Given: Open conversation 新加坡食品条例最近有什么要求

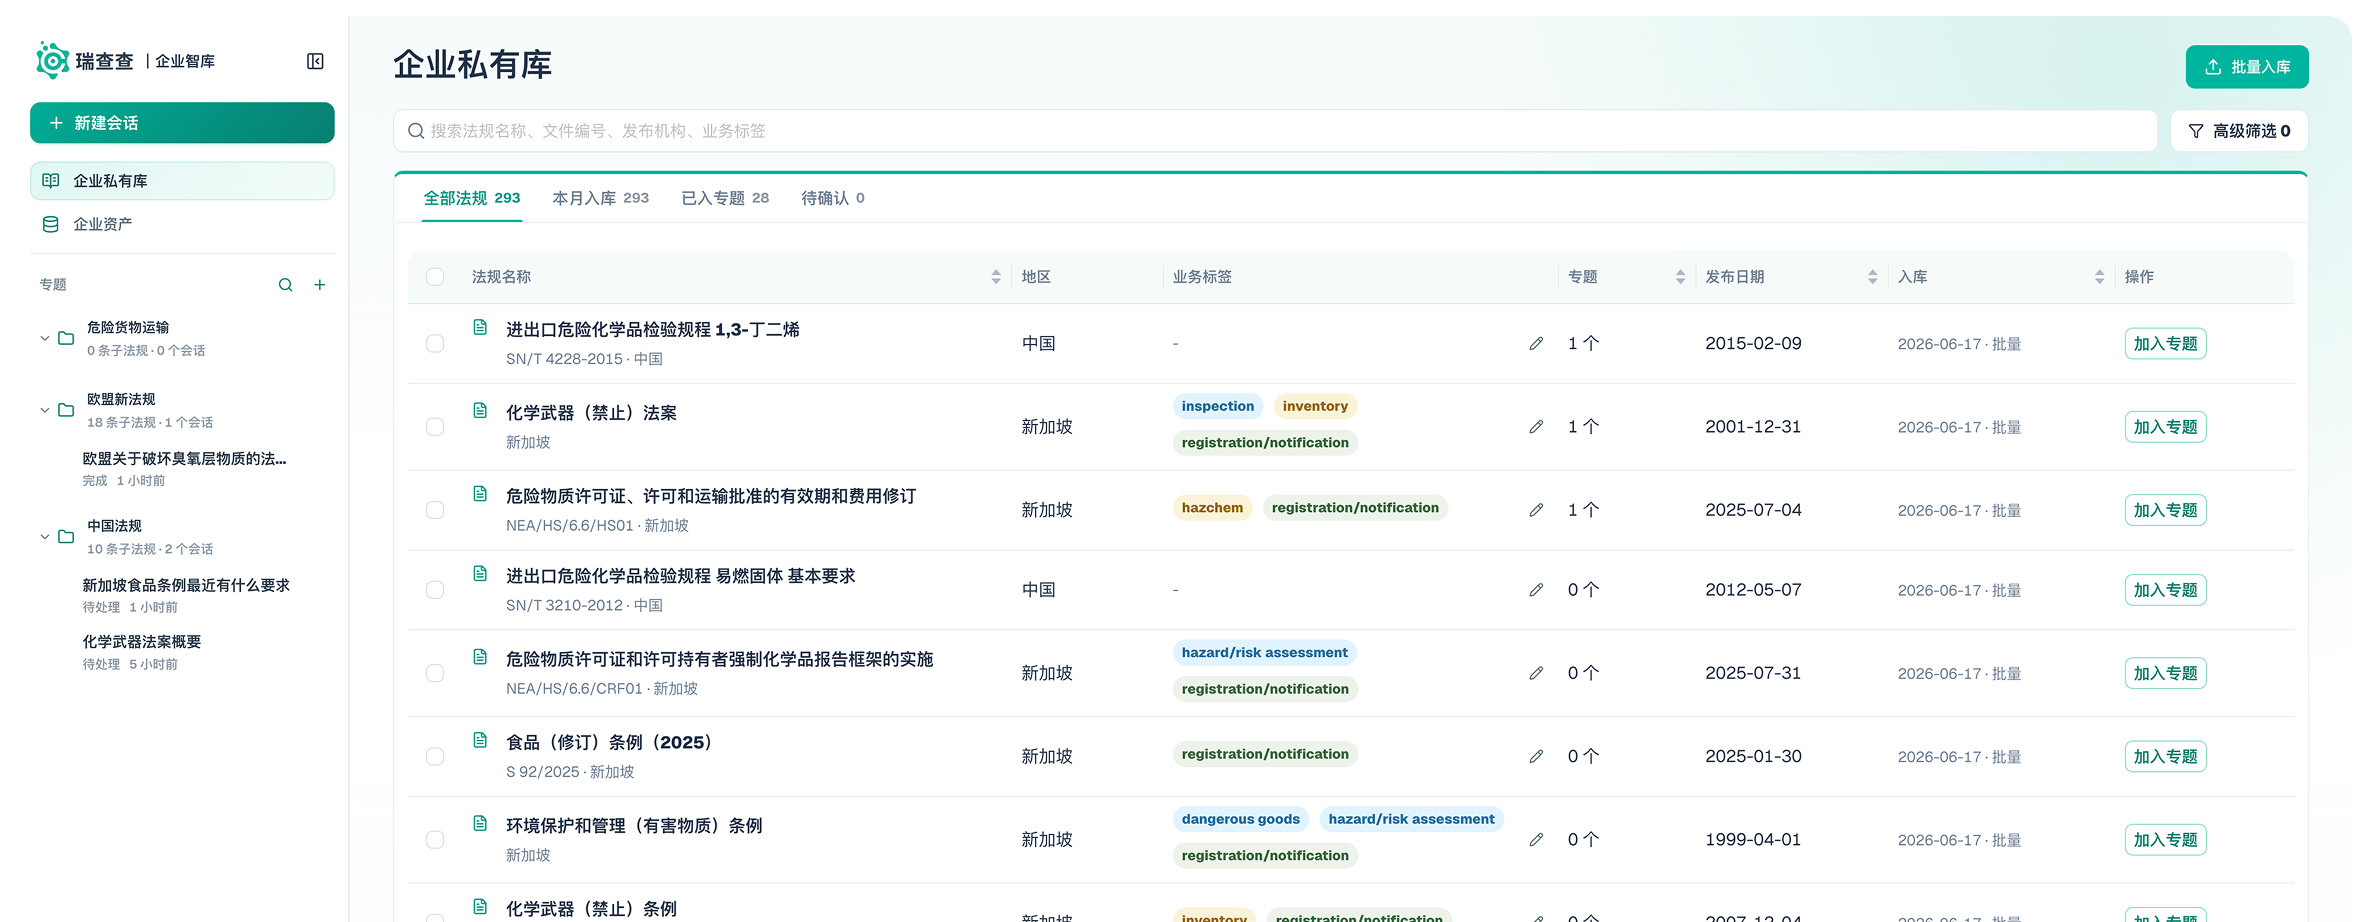Looking at the screenshot, I should pyautogui.click(x=186, y=595).
